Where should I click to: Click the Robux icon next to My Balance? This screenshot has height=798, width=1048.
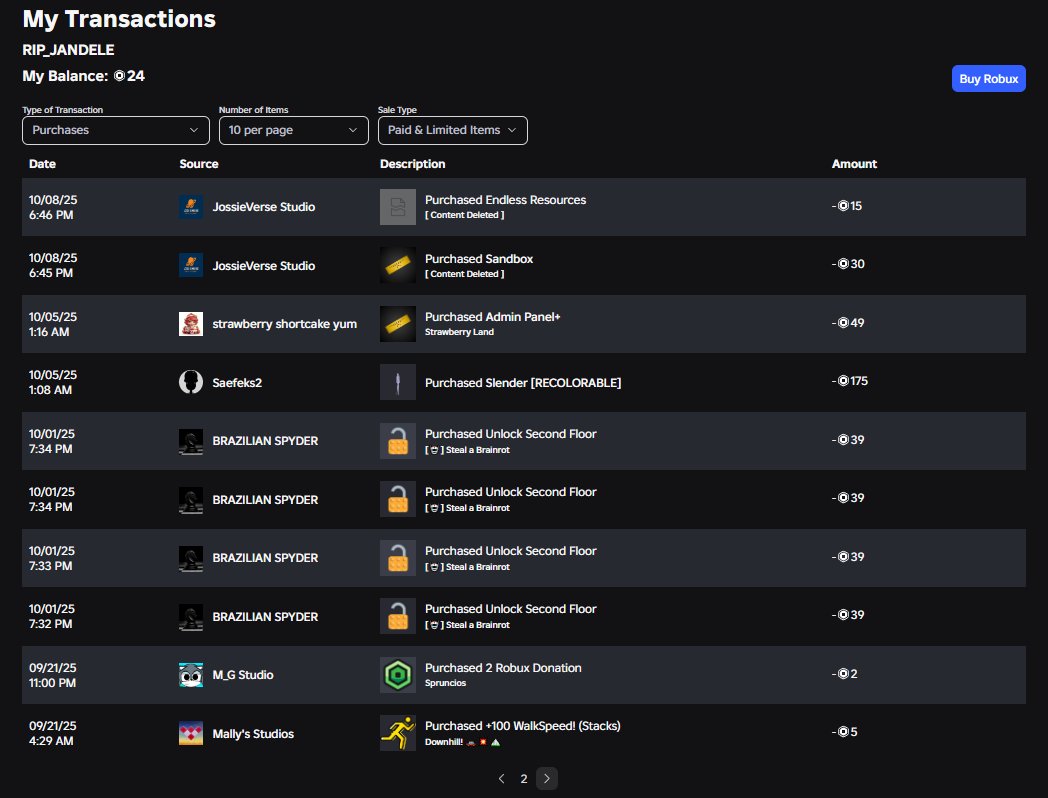(x=119, y=76)
